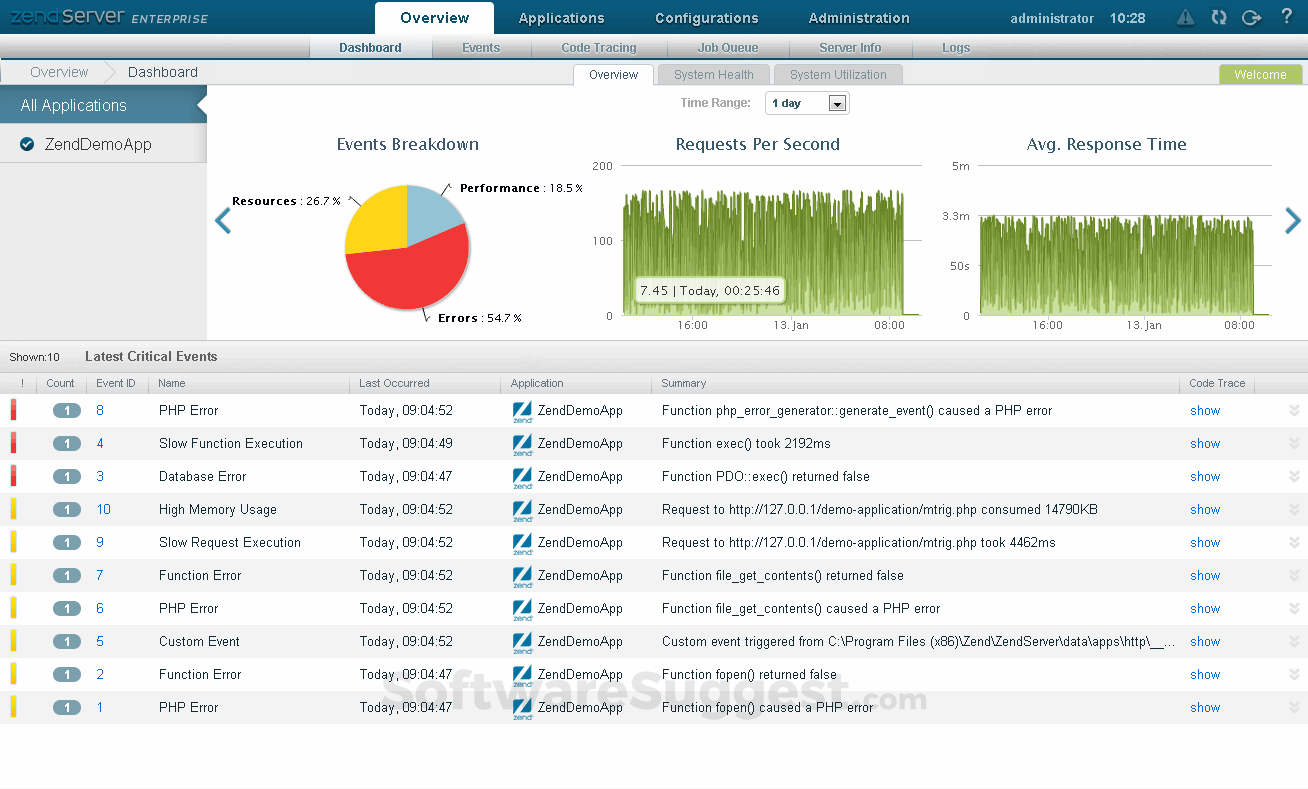Expand details for the PHP Error event row
The image size is (1308, 789).
(x=1294, y=410)
